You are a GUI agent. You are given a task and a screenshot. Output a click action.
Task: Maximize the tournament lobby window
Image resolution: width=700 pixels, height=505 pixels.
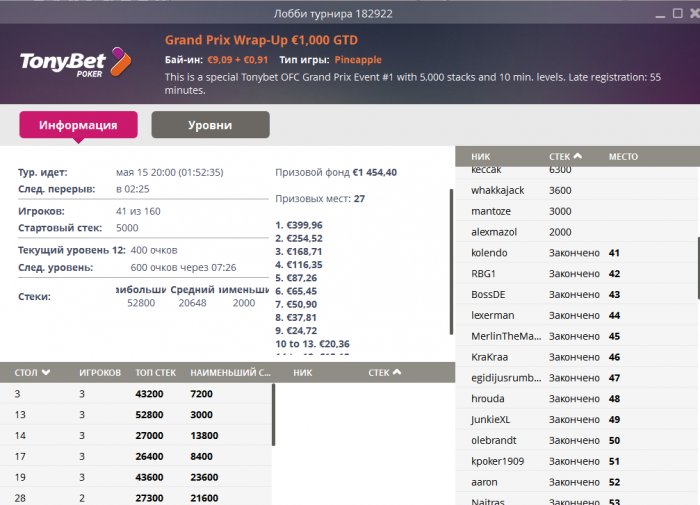point(677,13)
